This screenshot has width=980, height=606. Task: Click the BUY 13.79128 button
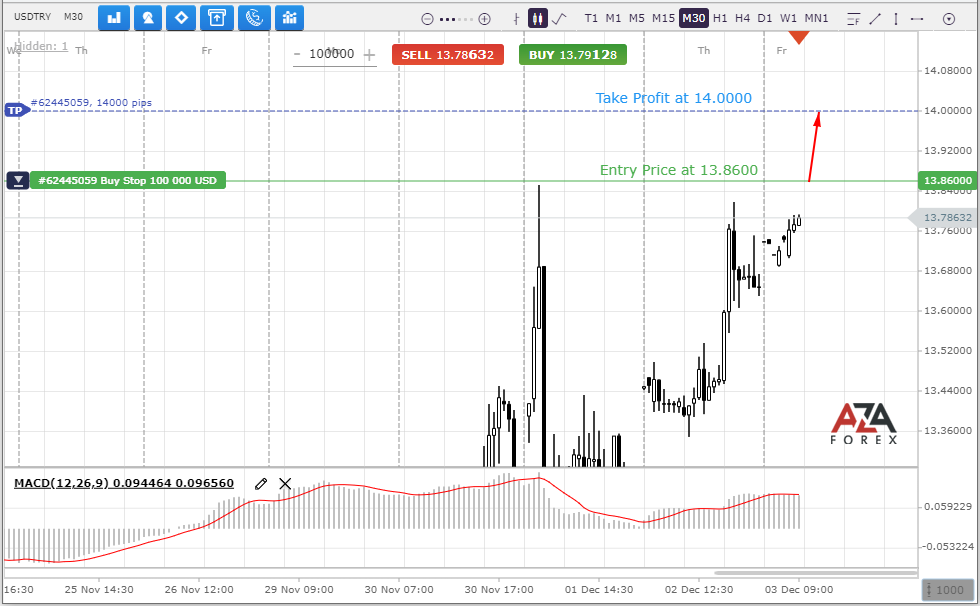(x=572, y=55)
